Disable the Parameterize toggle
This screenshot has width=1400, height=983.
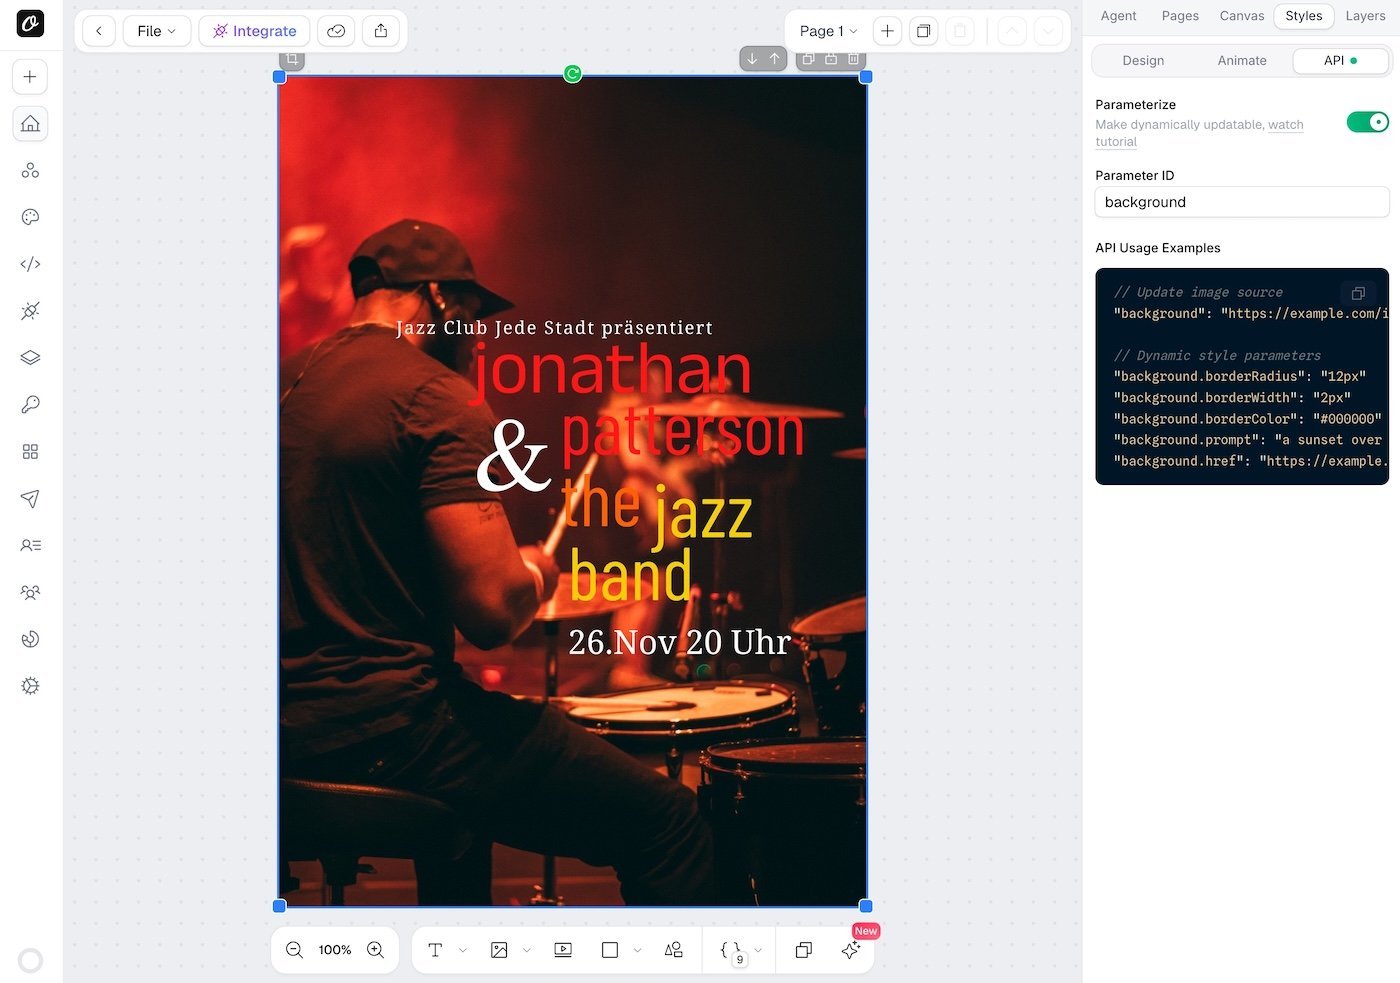tap(1367, 122)
